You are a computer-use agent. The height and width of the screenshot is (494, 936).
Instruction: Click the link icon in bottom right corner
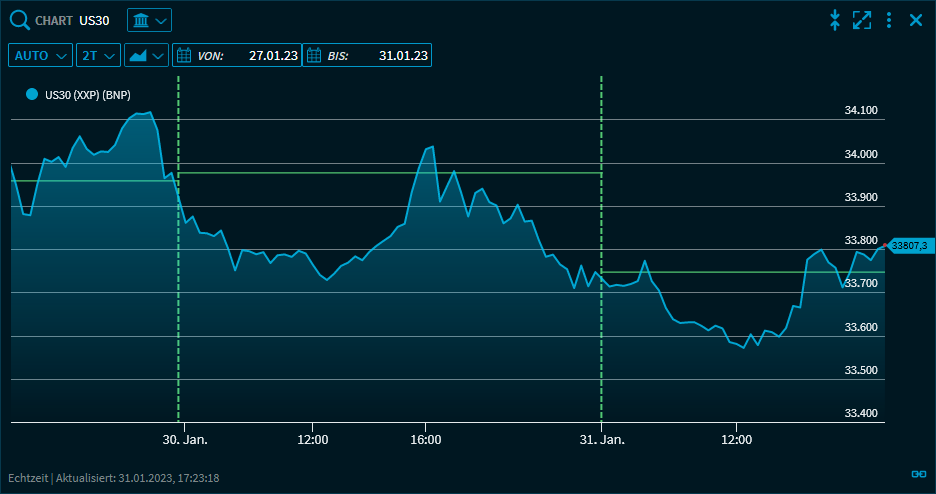tap(918, 474)
